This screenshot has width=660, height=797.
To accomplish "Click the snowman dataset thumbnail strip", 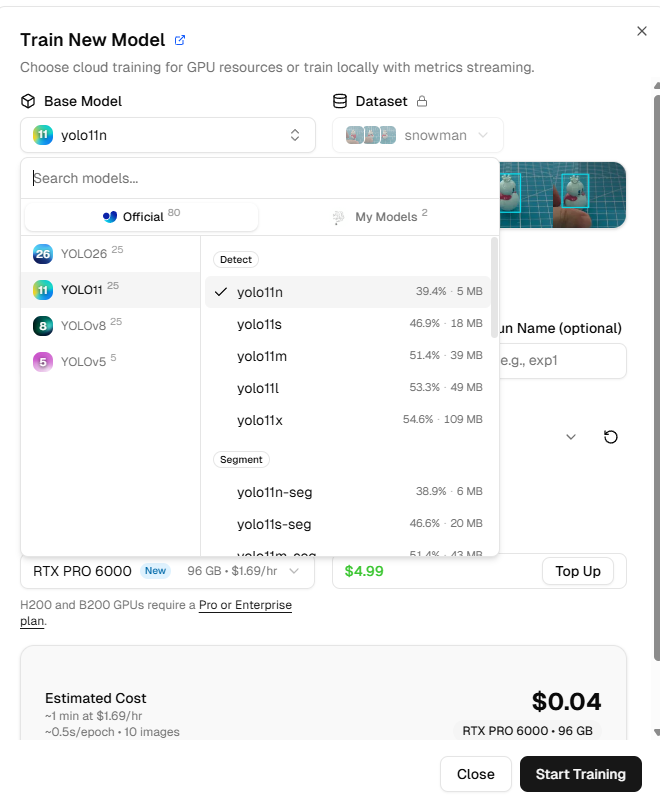I will click(x=371, y=135).
